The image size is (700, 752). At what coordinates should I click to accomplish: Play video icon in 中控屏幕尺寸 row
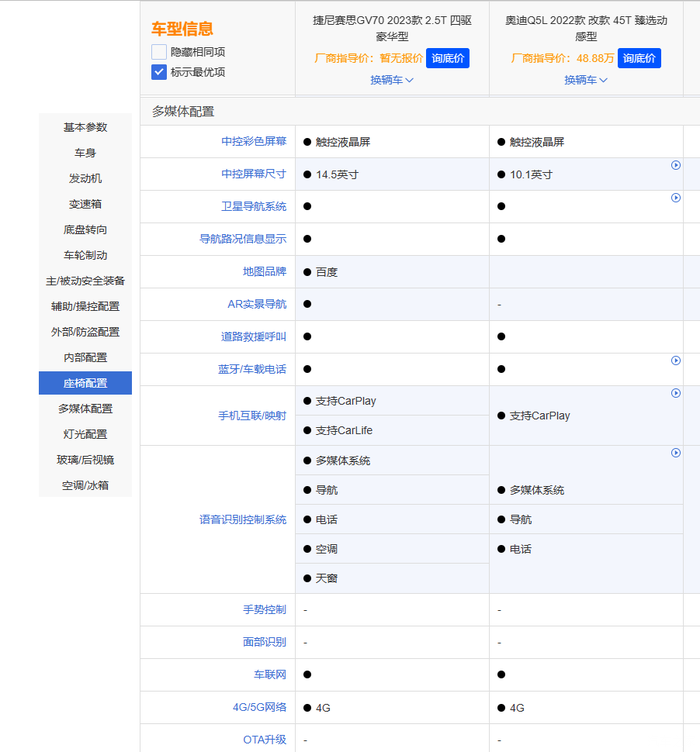pos(676,166)
